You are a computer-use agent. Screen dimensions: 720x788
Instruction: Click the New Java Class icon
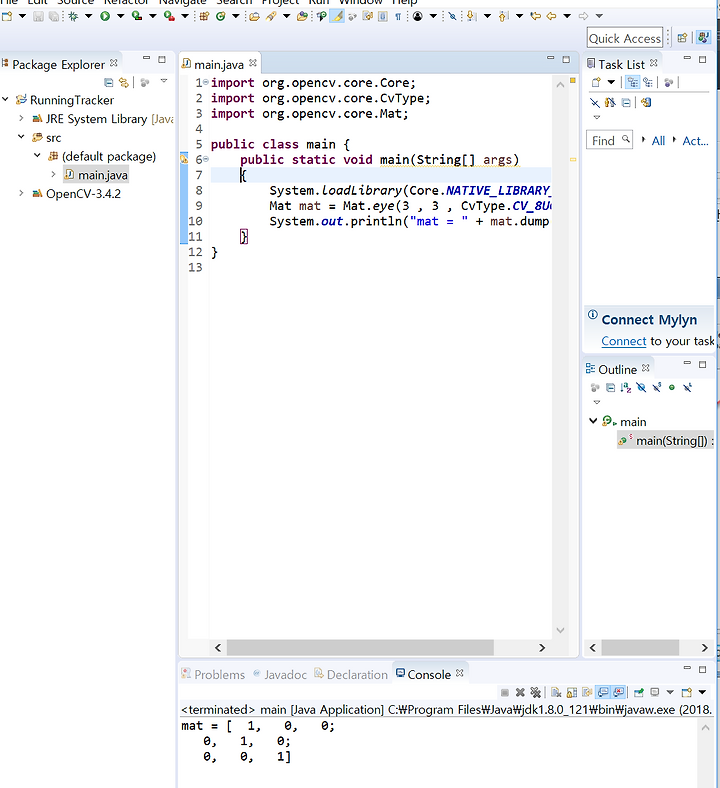tap(221, 16)
